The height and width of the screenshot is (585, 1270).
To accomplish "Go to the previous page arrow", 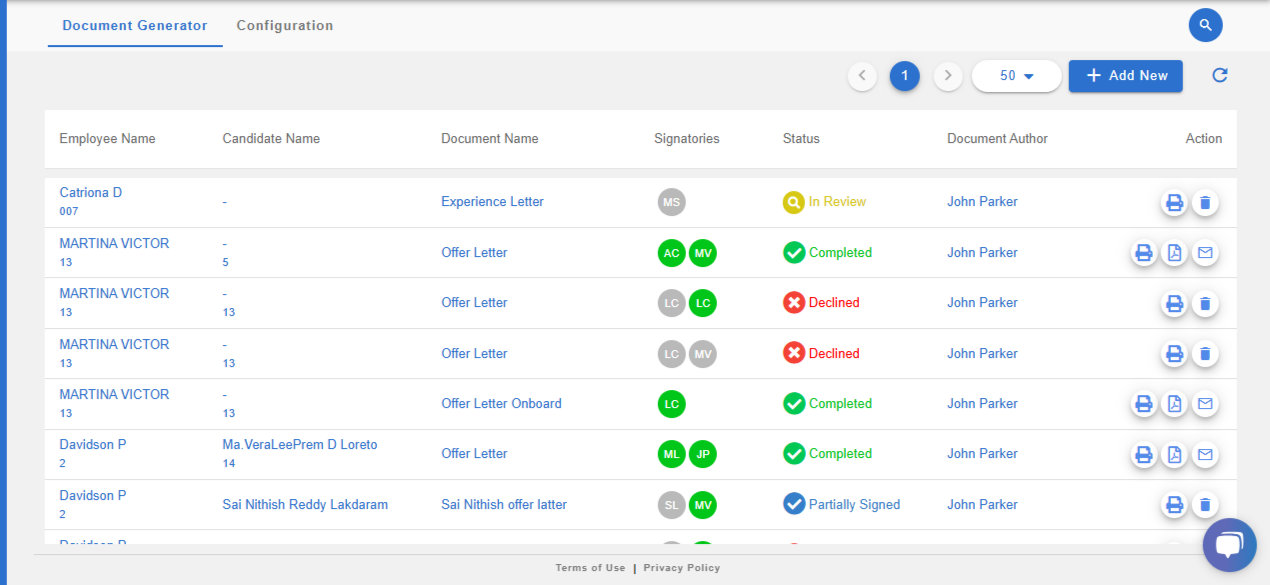I will click(x=862, y=76).
